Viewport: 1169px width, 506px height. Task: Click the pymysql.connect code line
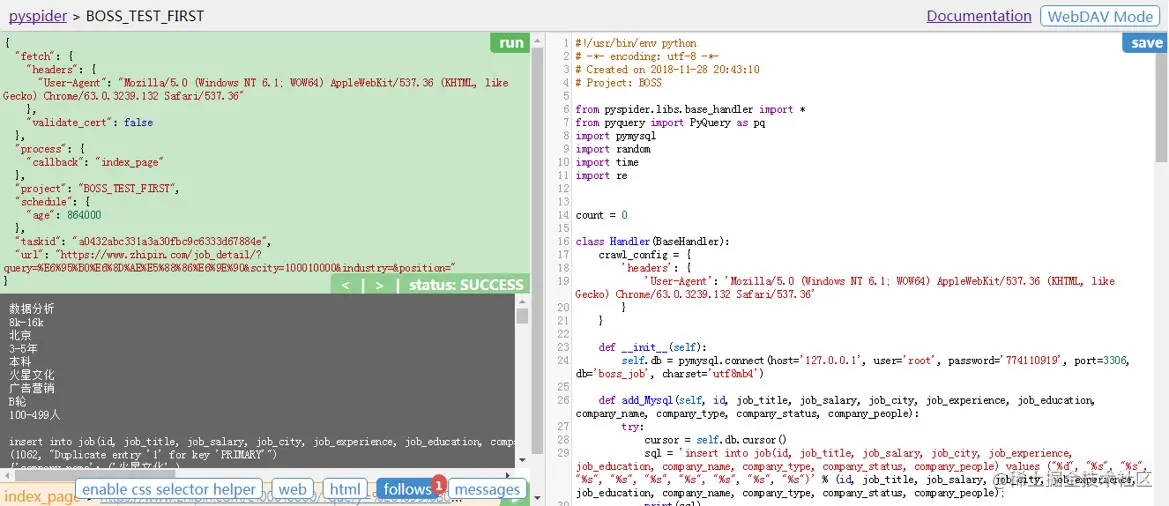click(854, 367)
